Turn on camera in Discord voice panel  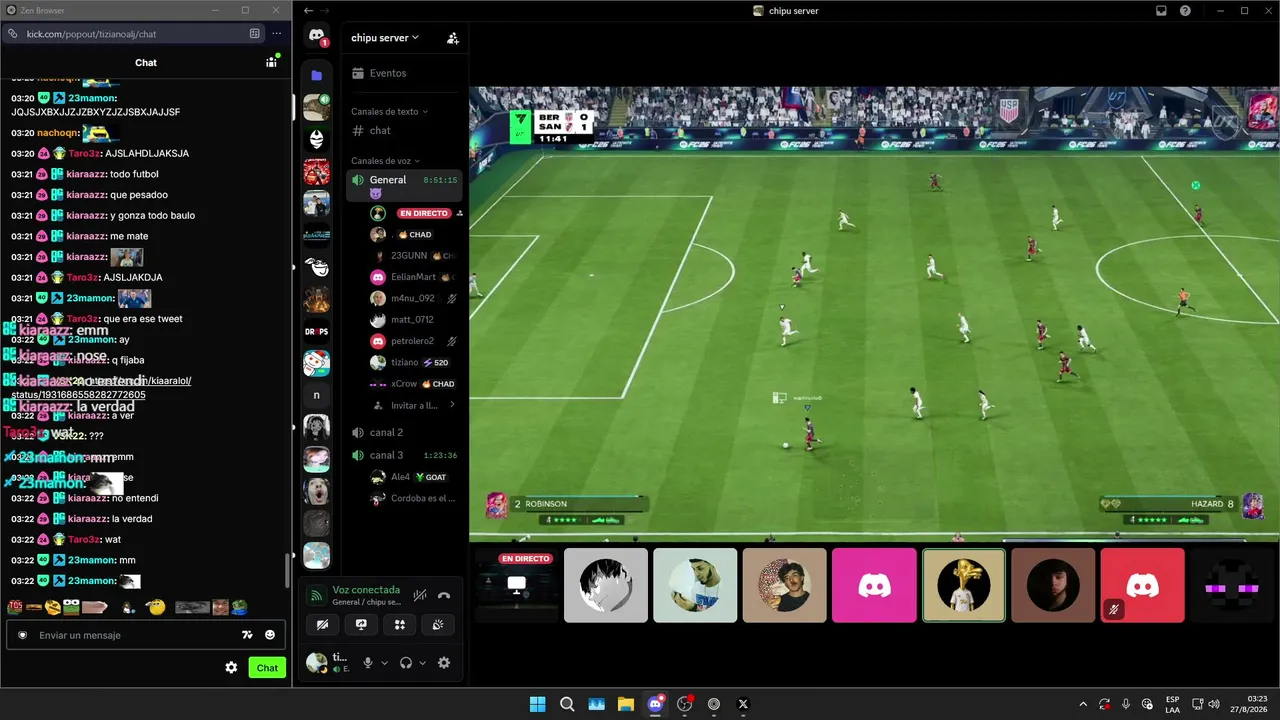pyautogui.click(x=322, y=625)
